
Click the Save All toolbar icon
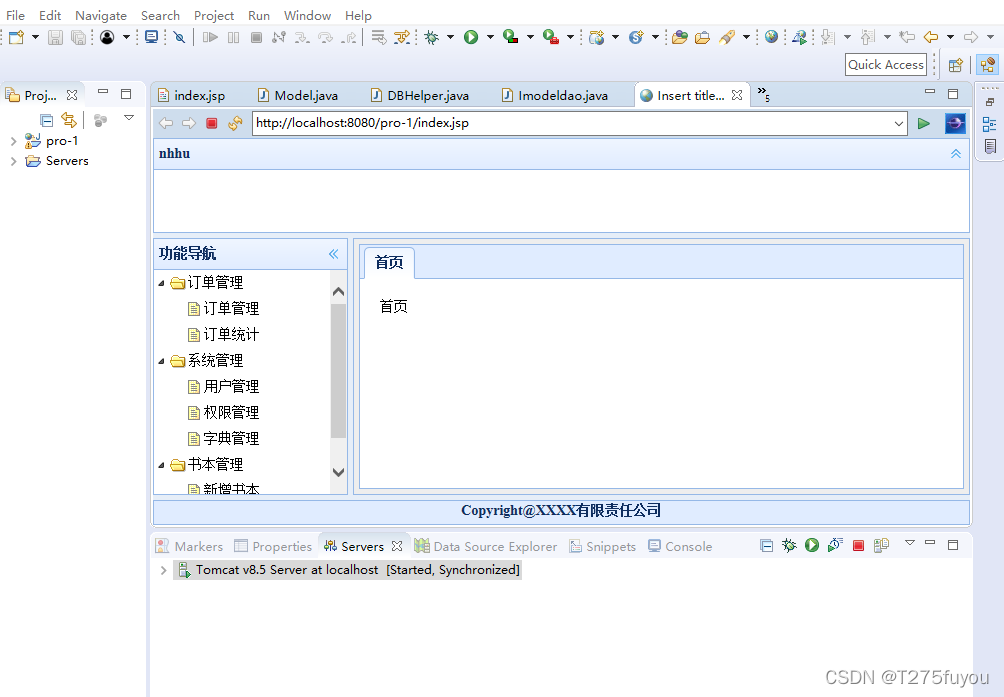point(78,37)
